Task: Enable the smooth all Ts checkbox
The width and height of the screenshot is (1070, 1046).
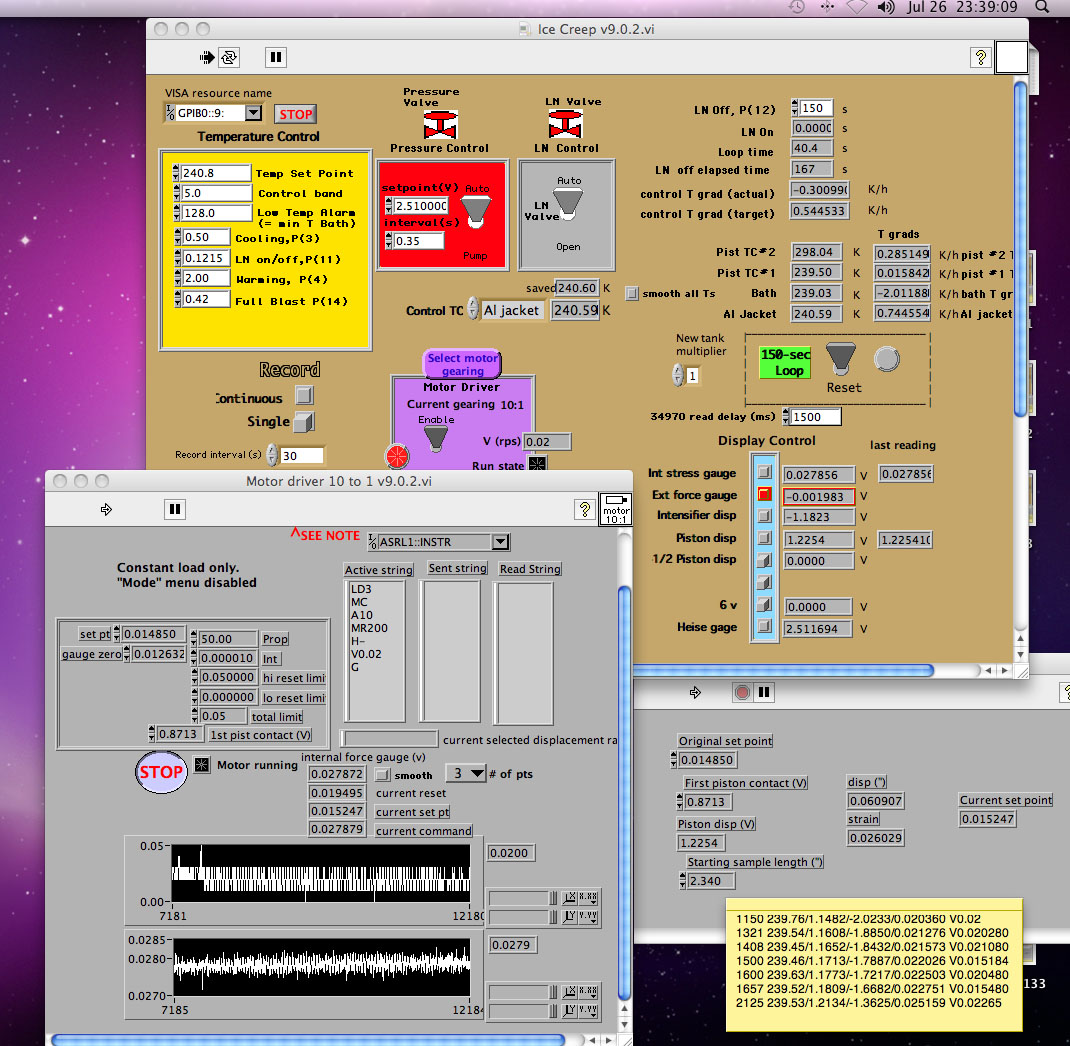Action: 631,294
